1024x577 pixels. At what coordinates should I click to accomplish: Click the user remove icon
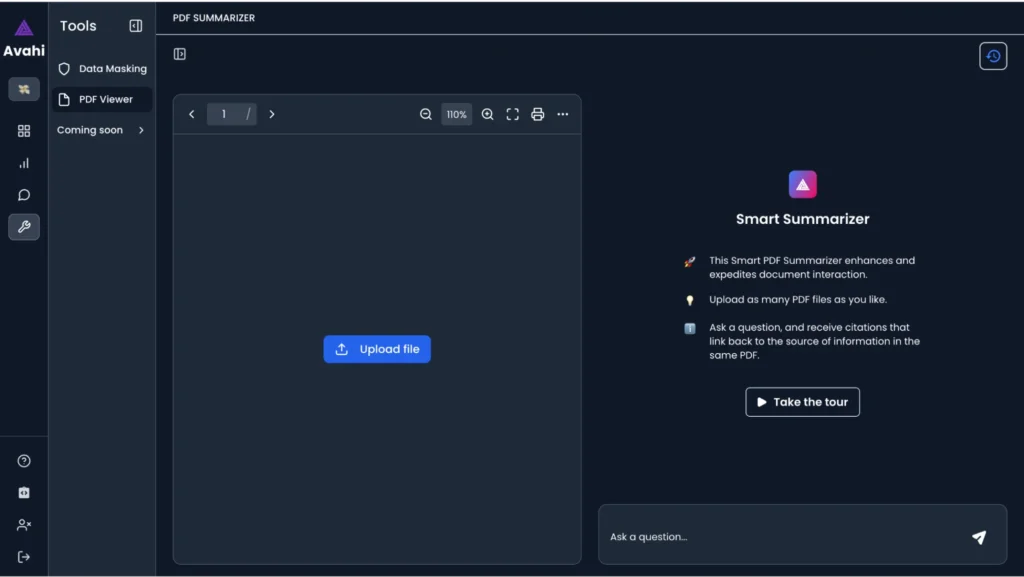pyautogui.click(x=24, y=525)
